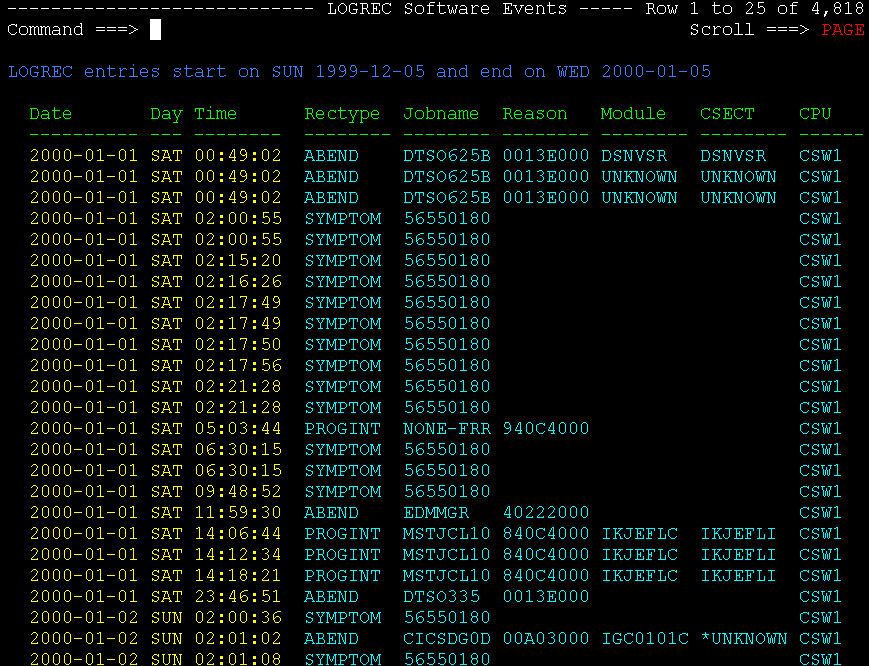869x666 pixels.
Task: Click time 14:12:34 in the Time column
Action: [x=238, y=555]
